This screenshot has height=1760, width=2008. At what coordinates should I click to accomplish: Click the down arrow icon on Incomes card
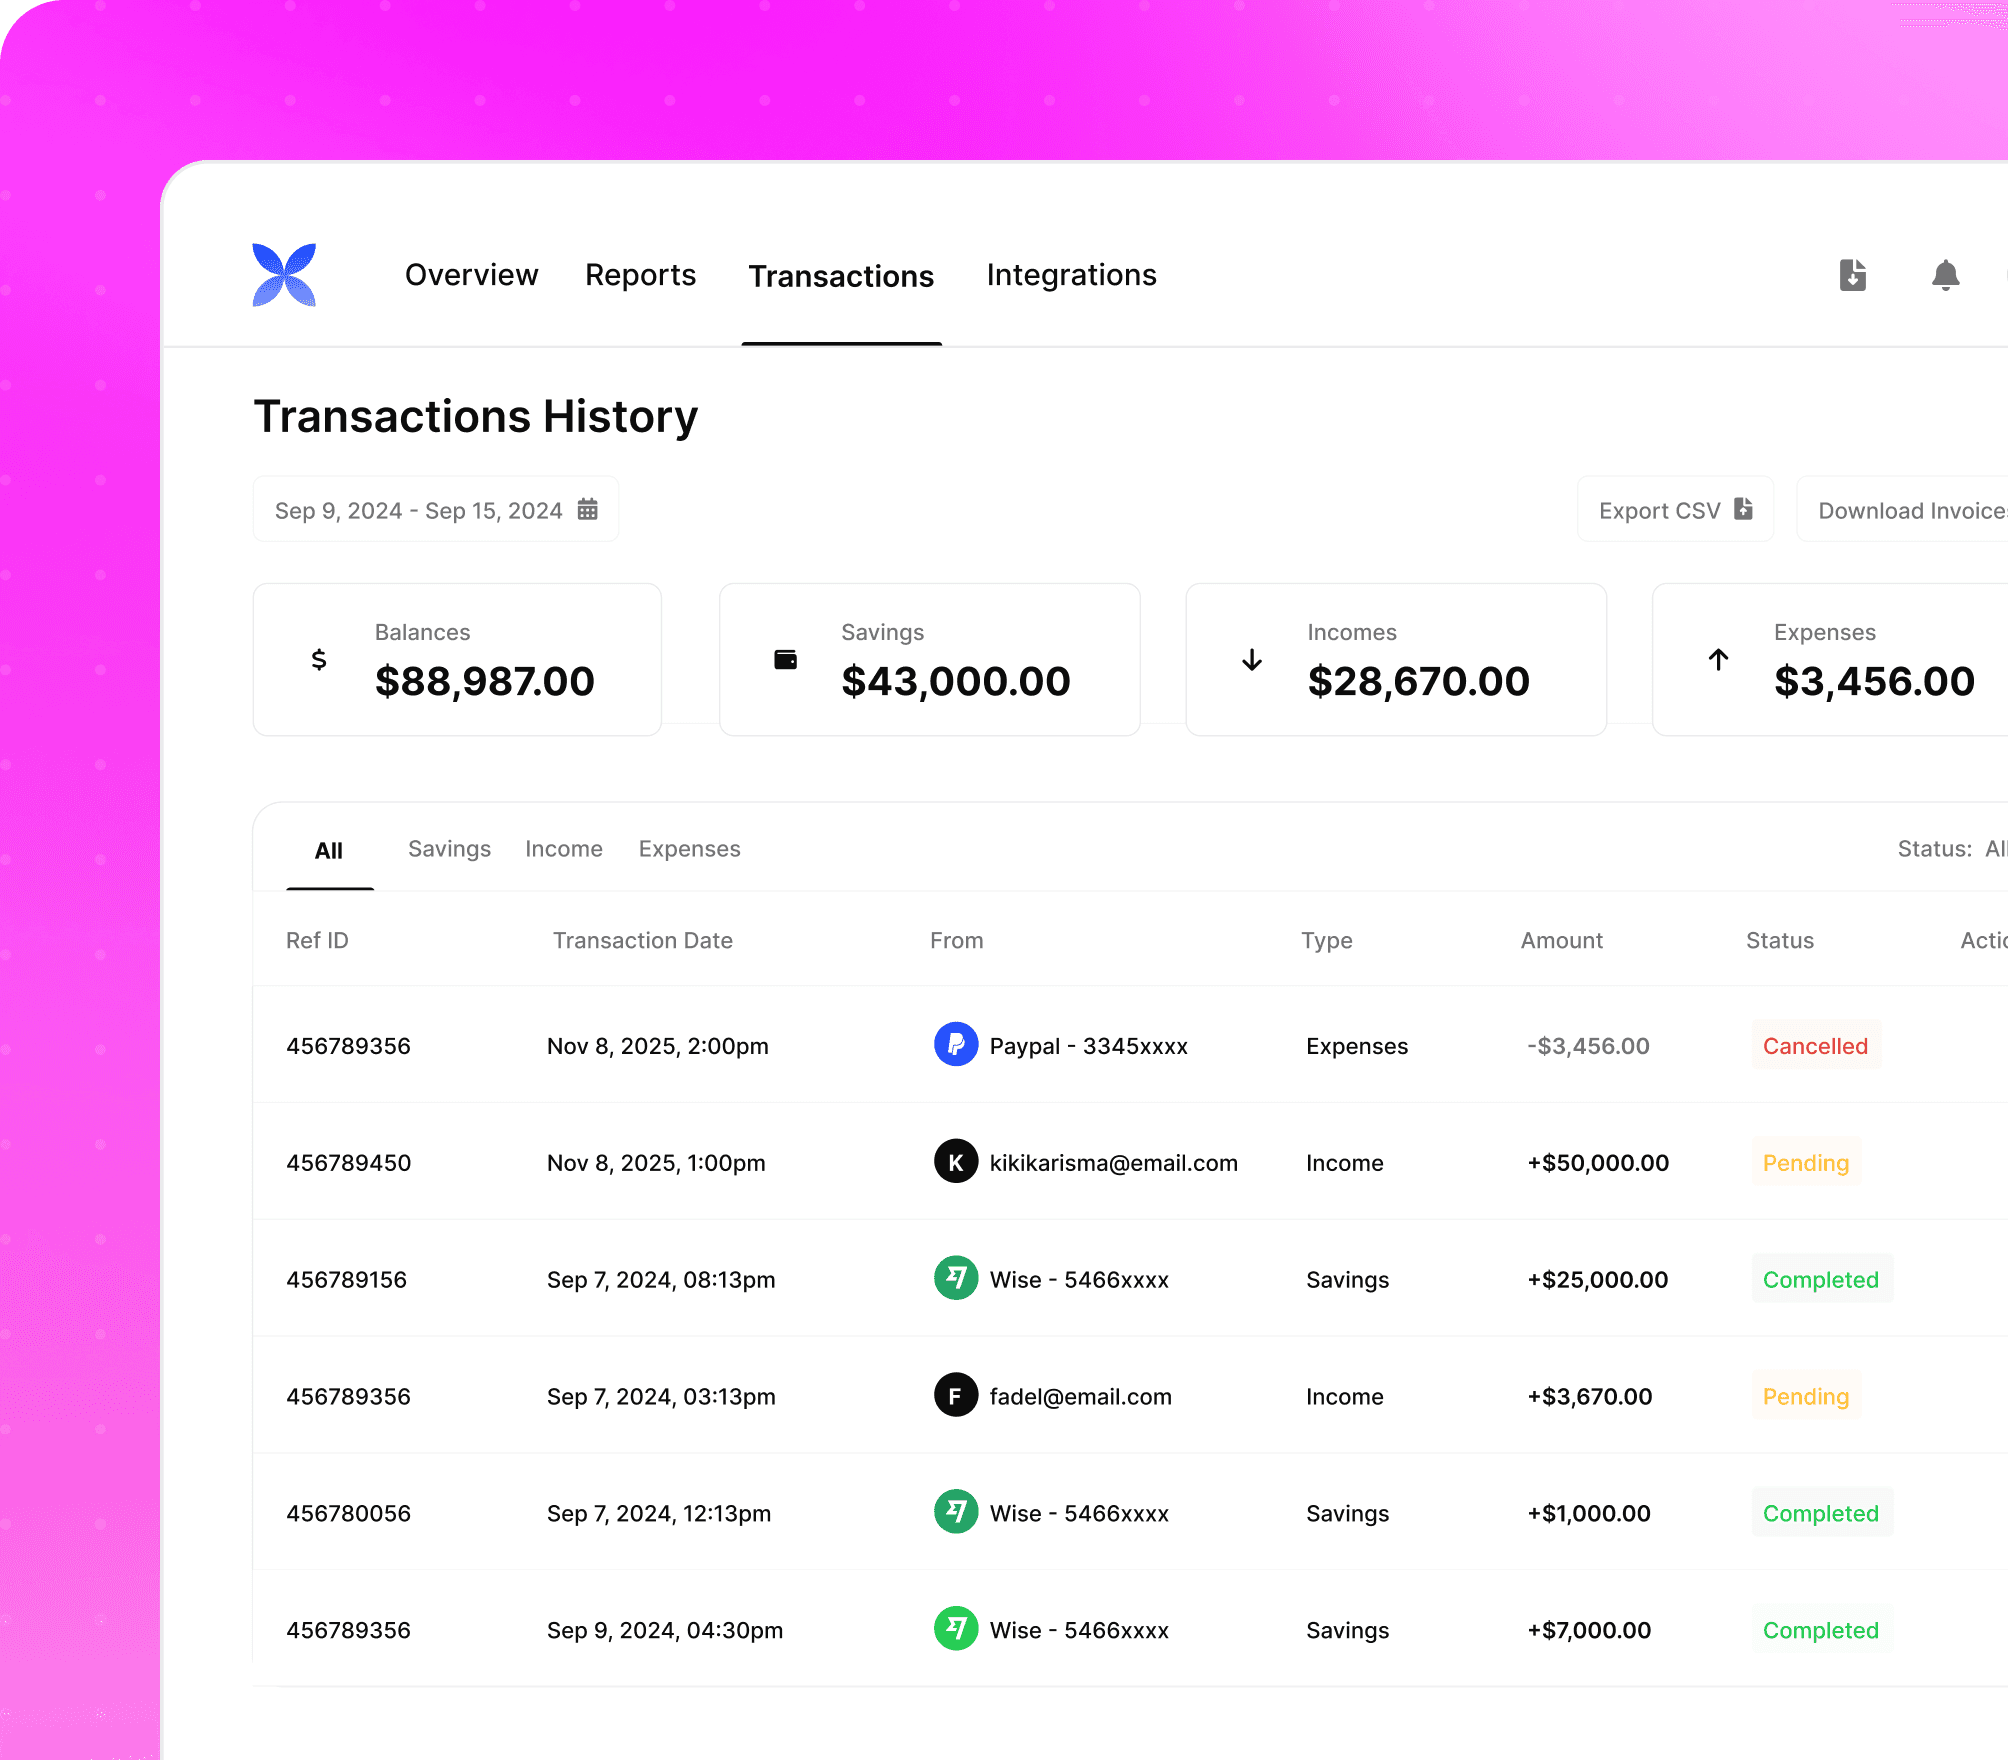point(1252,660)
